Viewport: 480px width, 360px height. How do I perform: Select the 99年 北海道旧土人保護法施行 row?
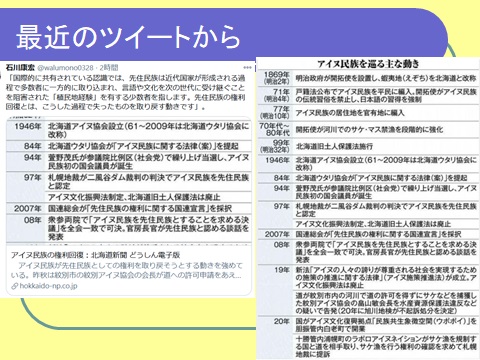[368, 146]
